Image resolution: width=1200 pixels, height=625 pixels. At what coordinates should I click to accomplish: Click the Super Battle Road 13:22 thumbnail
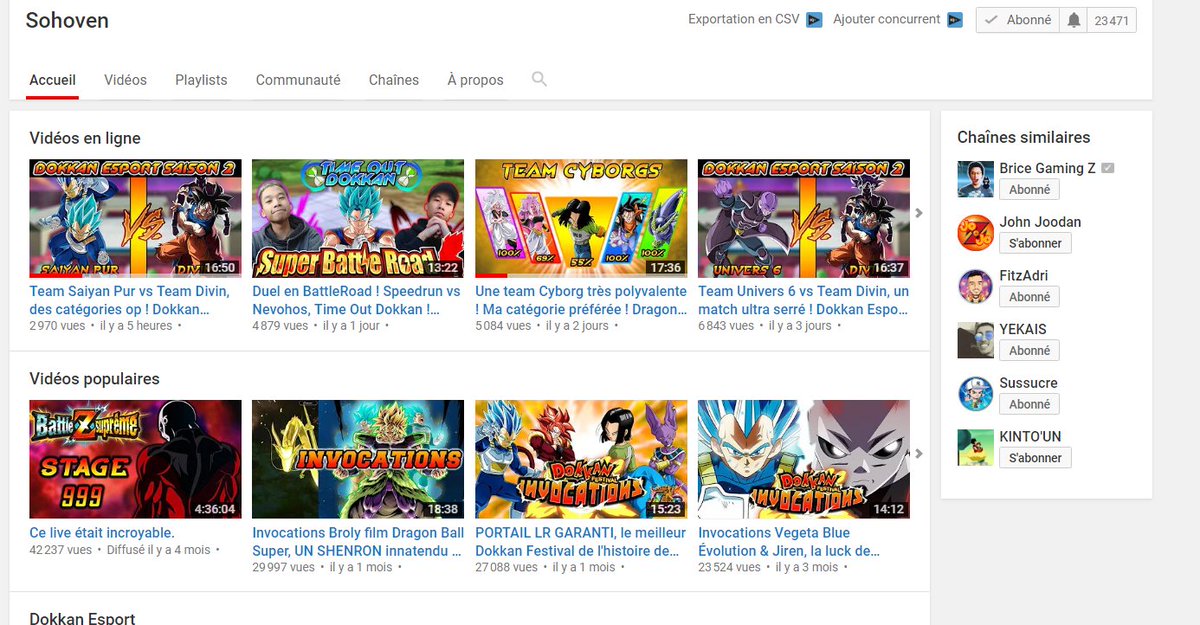(358, 218)
